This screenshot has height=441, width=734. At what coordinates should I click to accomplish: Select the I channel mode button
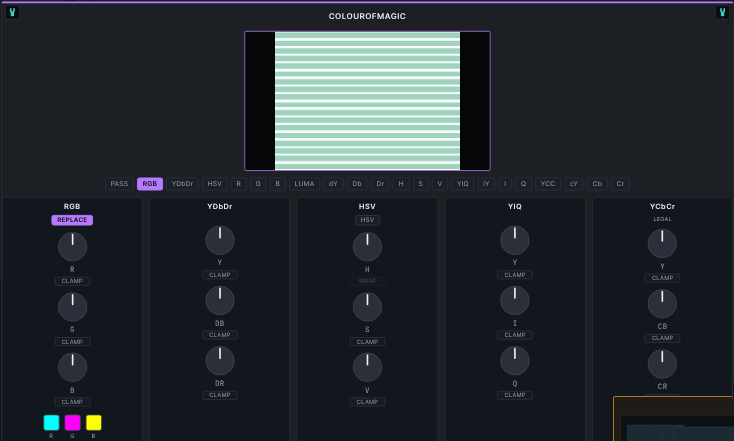pyautogui.click(x=505, y=184)
